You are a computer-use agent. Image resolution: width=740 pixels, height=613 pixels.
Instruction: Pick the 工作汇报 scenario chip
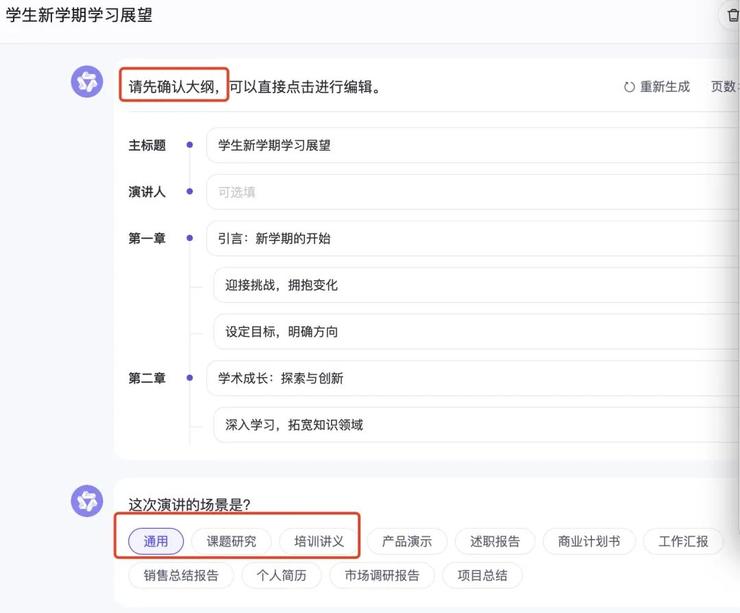click(683, 541)
